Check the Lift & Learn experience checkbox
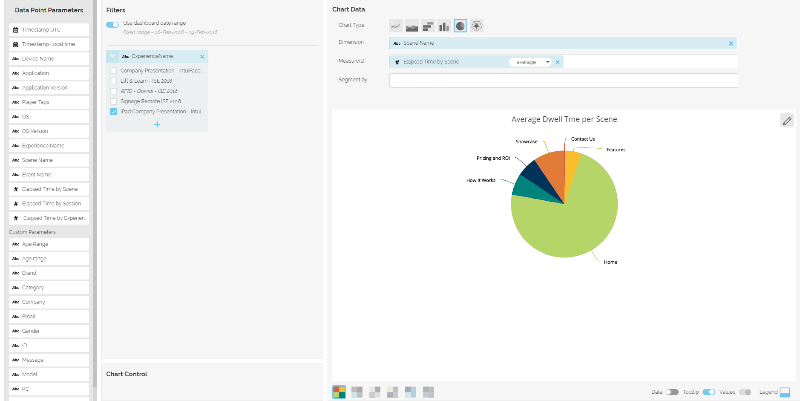Viewport: 800px width, 401px height. point(114,81)
